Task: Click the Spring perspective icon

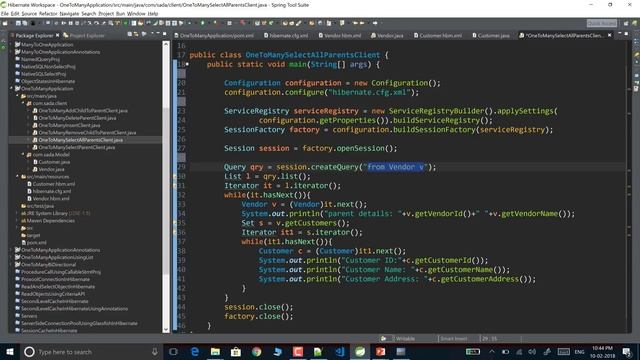Action: (x=635, y=23)
